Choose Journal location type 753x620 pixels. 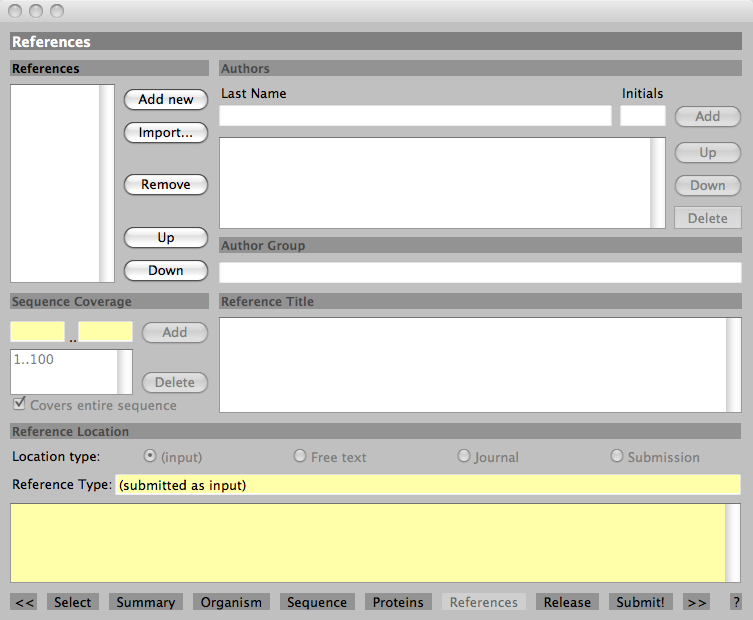(x=464, y=456)
